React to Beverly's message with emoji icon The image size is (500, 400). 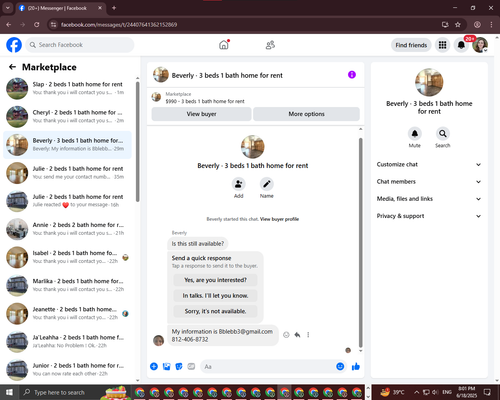point(286,335)
